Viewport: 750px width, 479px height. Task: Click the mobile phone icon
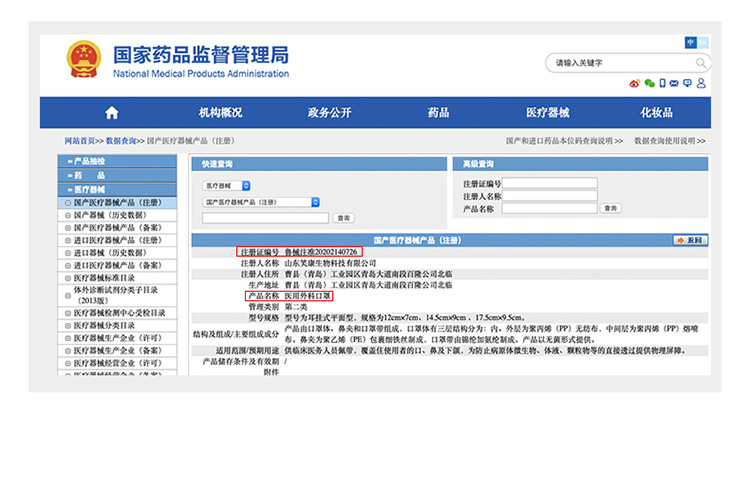click(661, 83)
